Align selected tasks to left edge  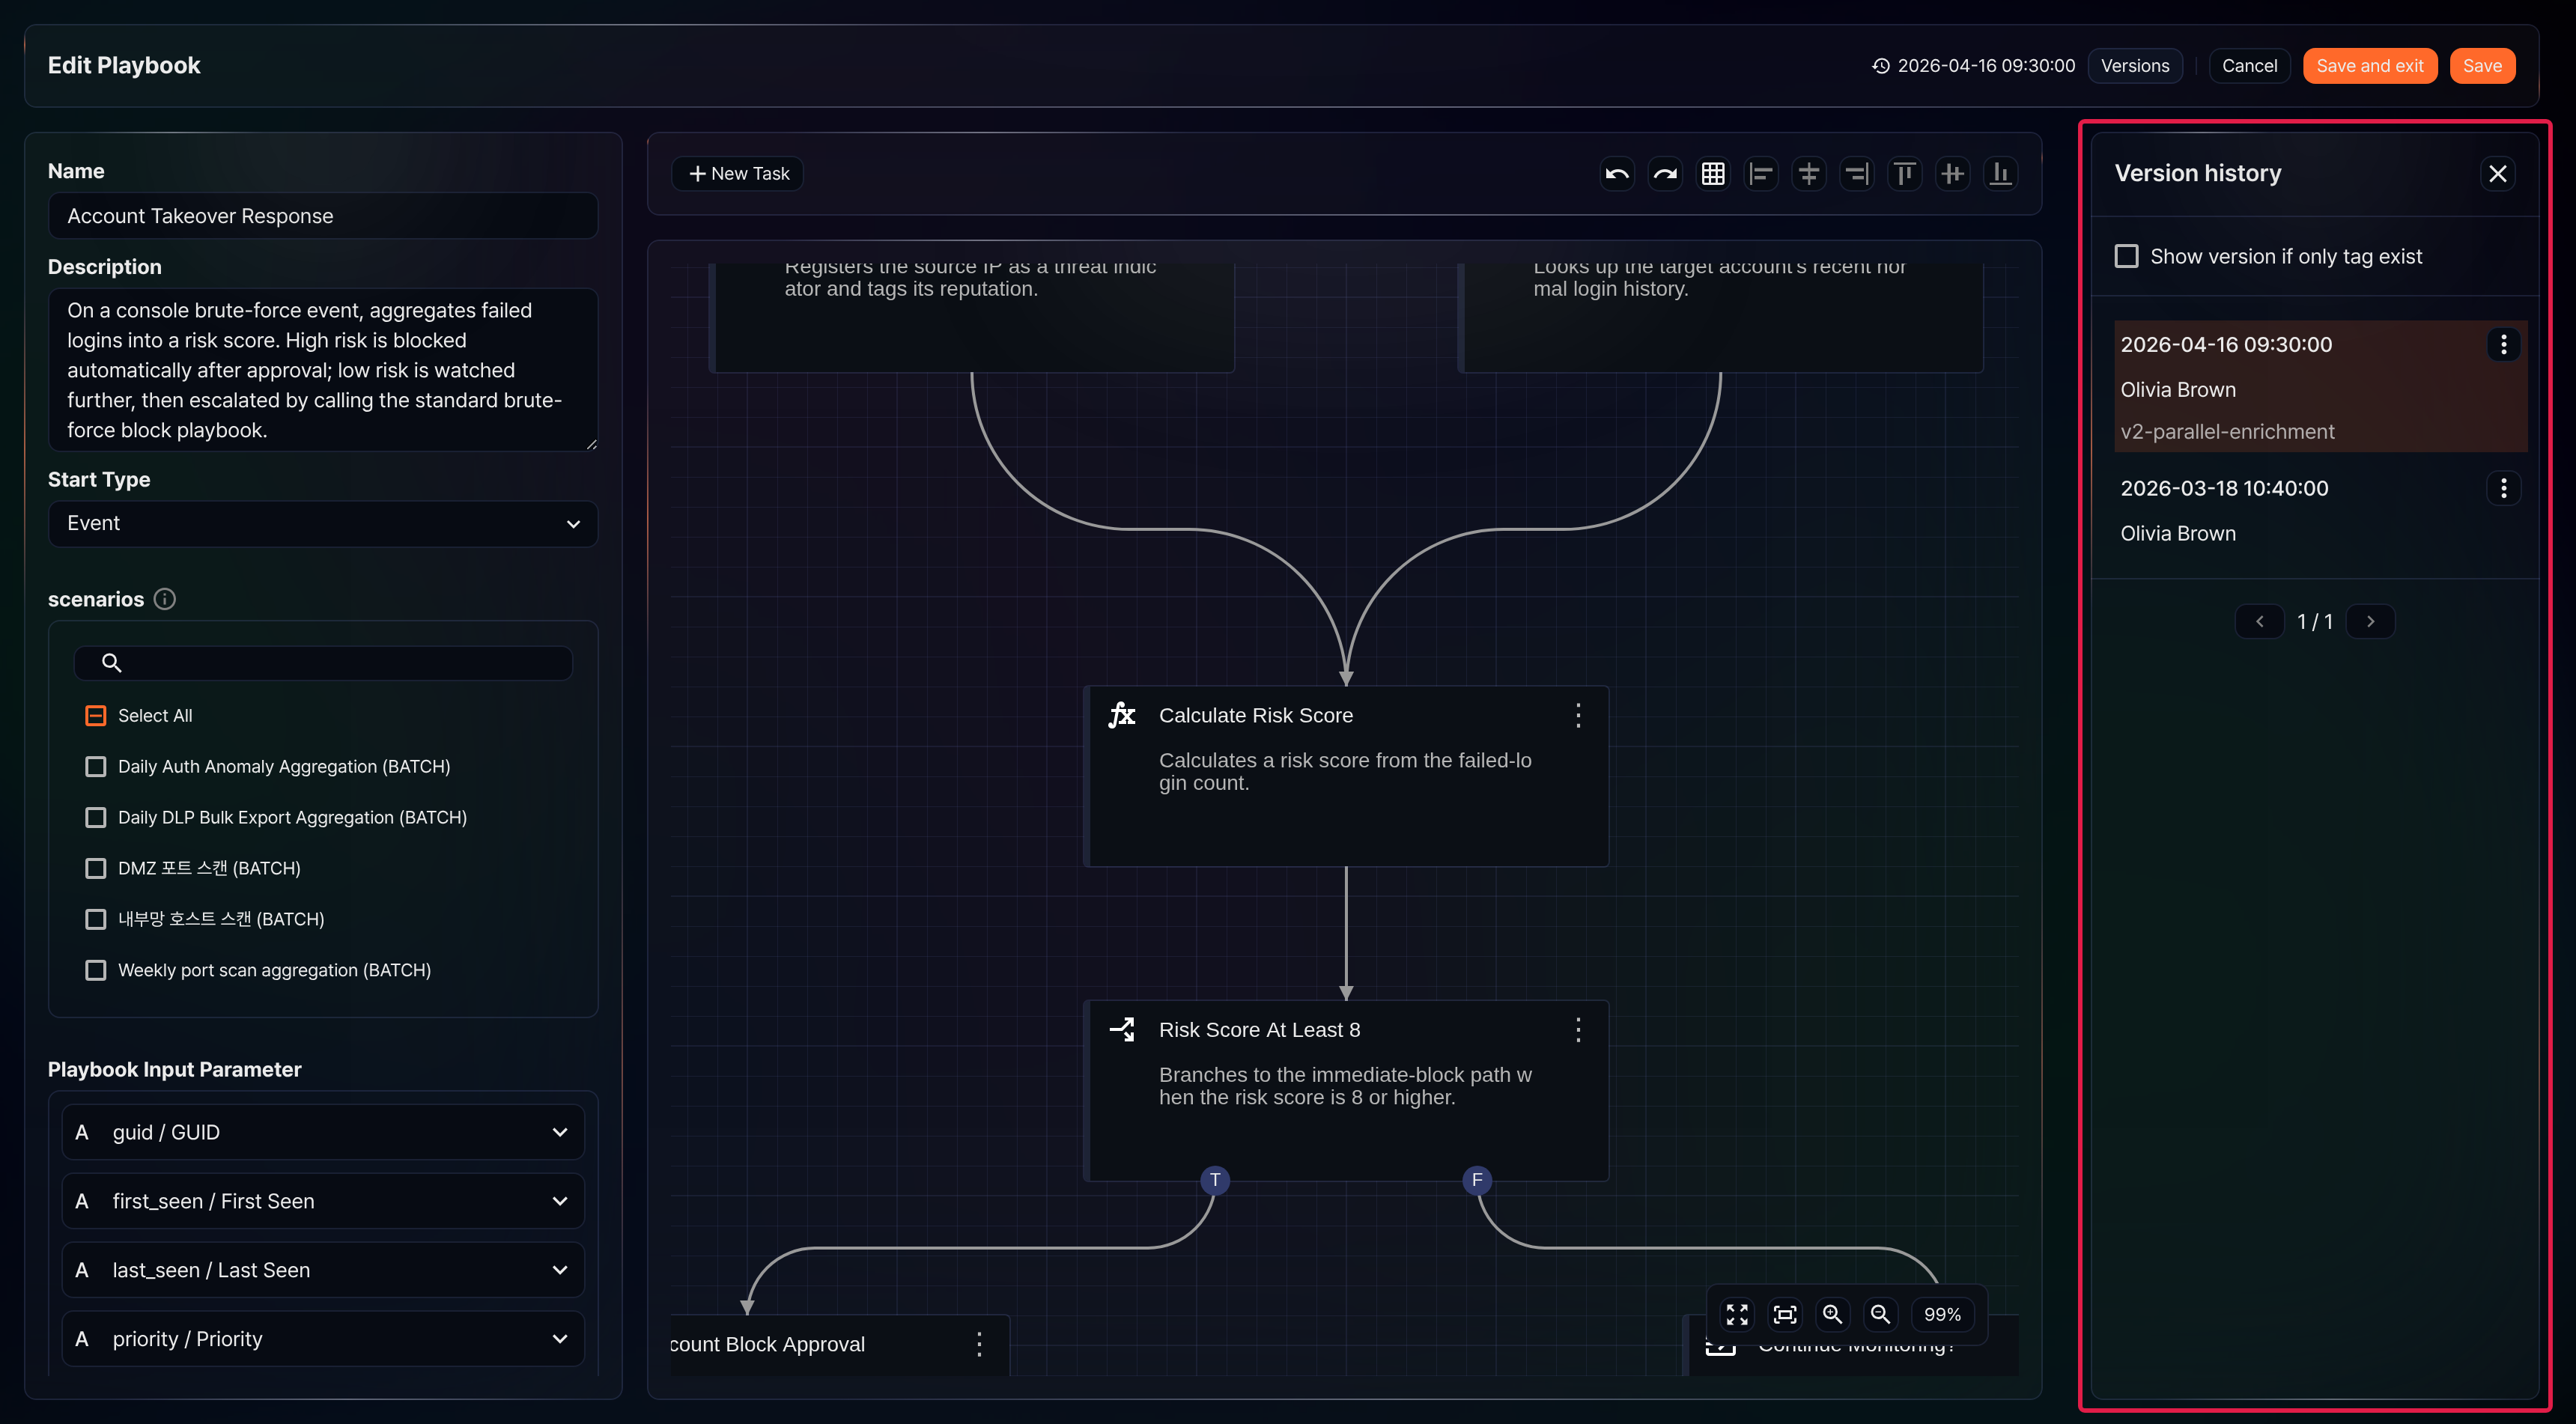1761,174
